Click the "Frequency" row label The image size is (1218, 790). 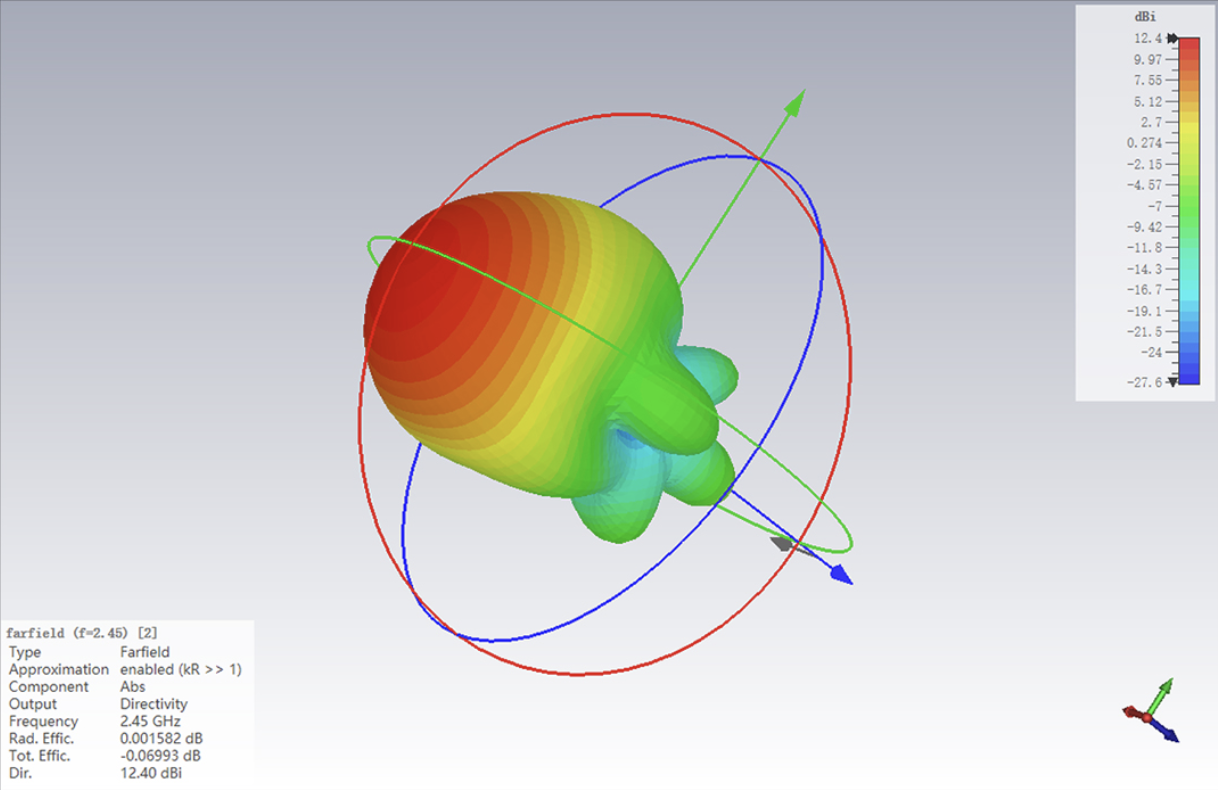point(43,721)
